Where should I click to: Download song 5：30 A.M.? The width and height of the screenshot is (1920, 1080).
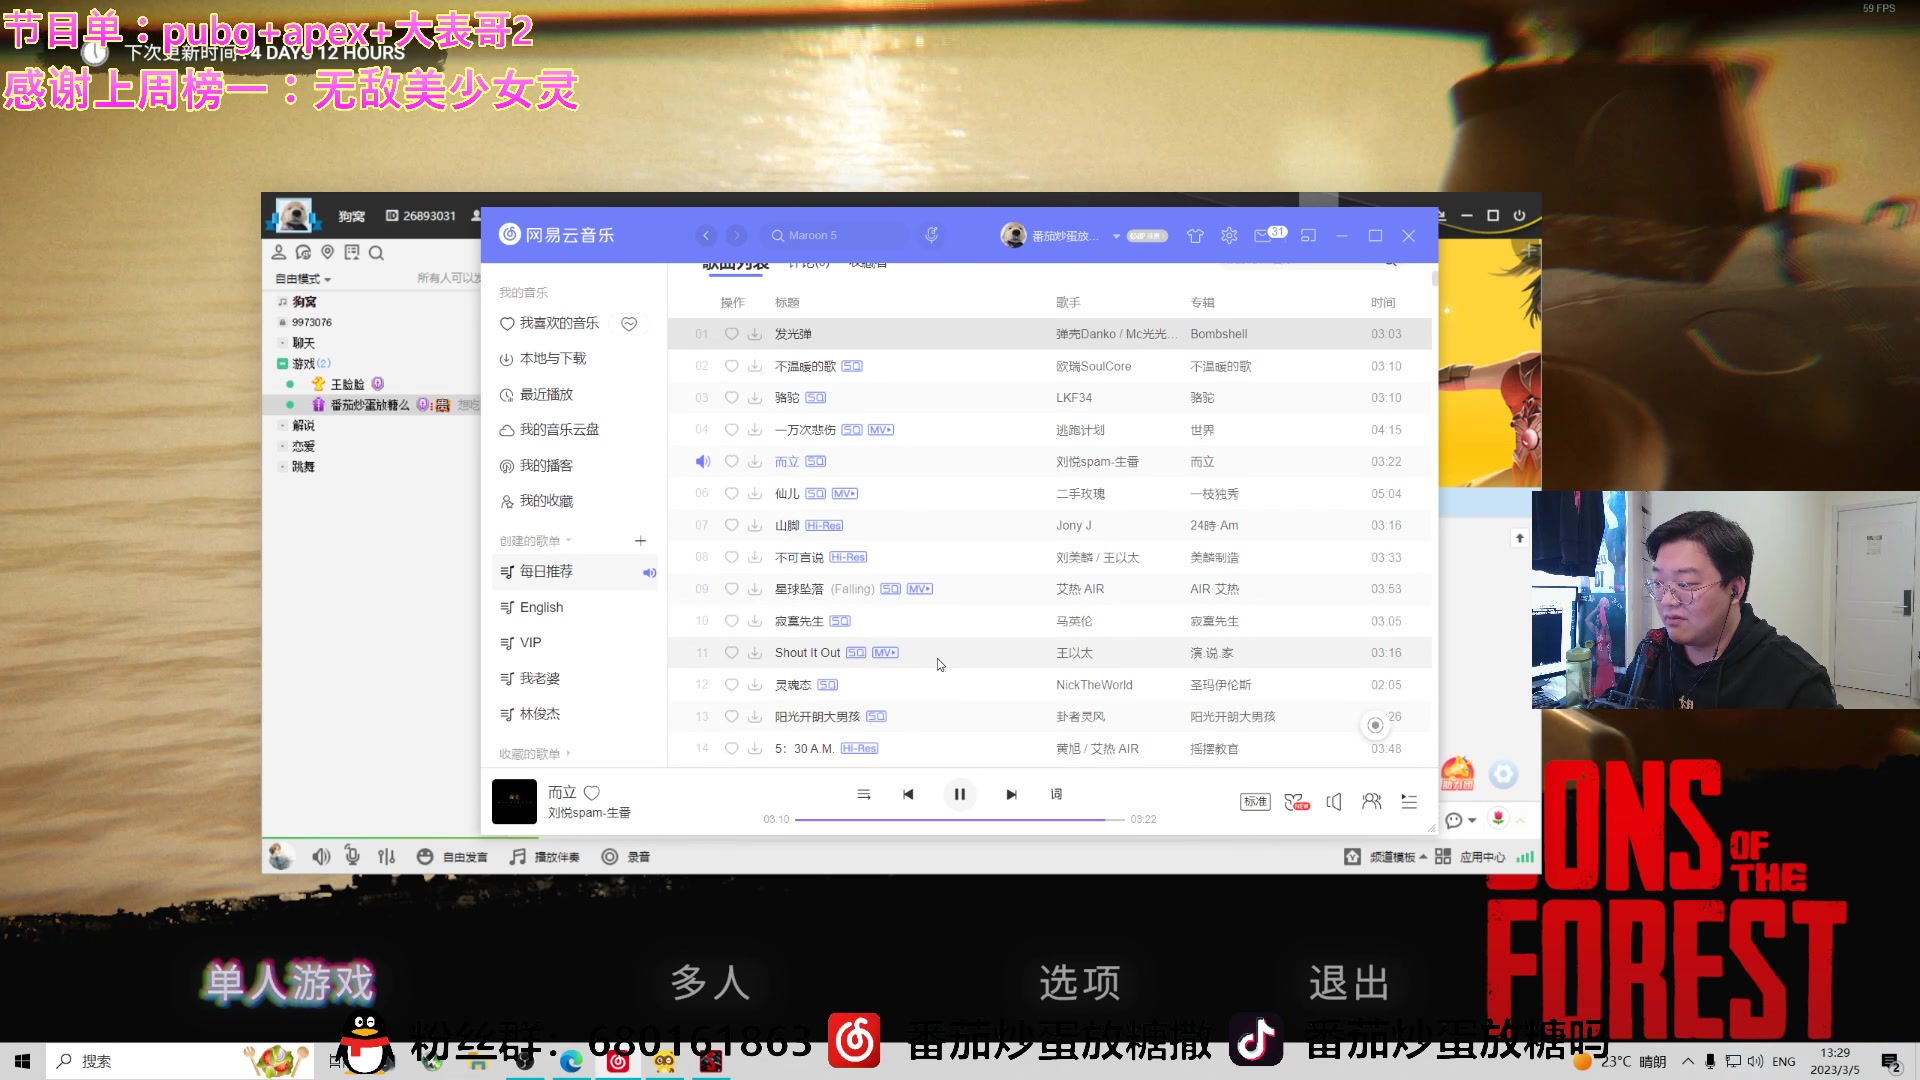(x=755, y=748)
